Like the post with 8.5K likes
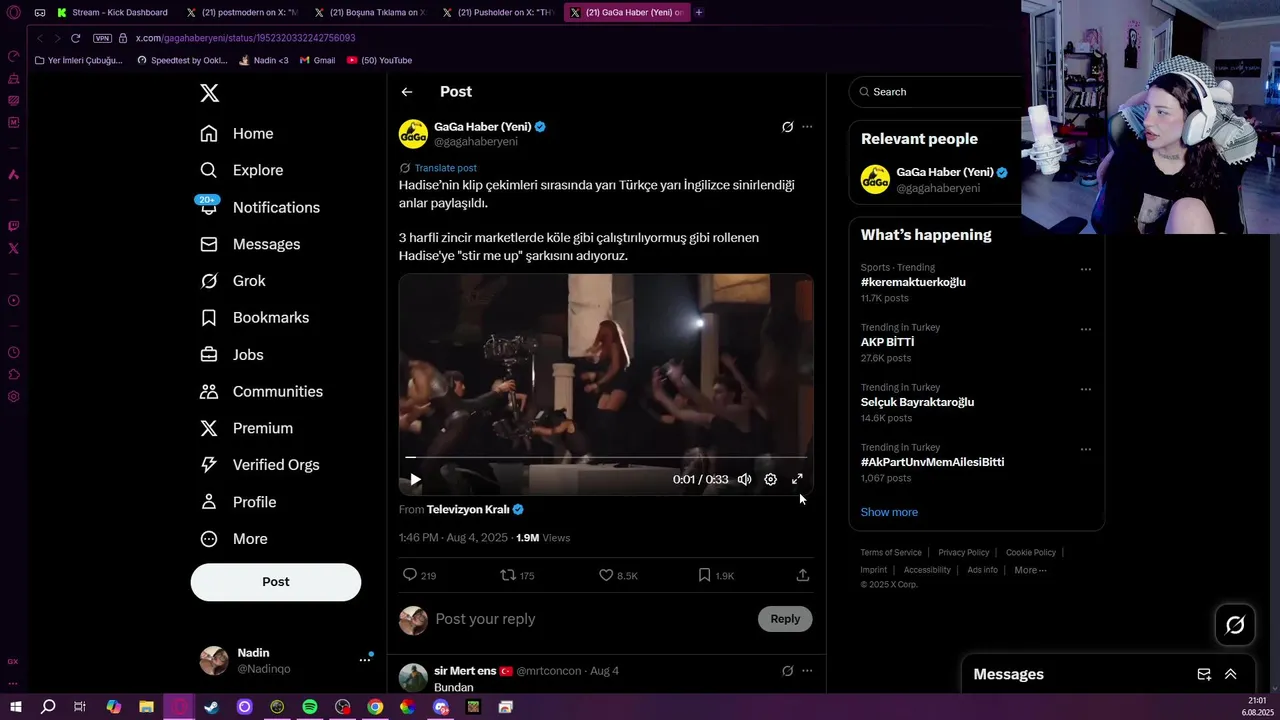The height and width of the screenshot is (720, 1280). (617, 575)
